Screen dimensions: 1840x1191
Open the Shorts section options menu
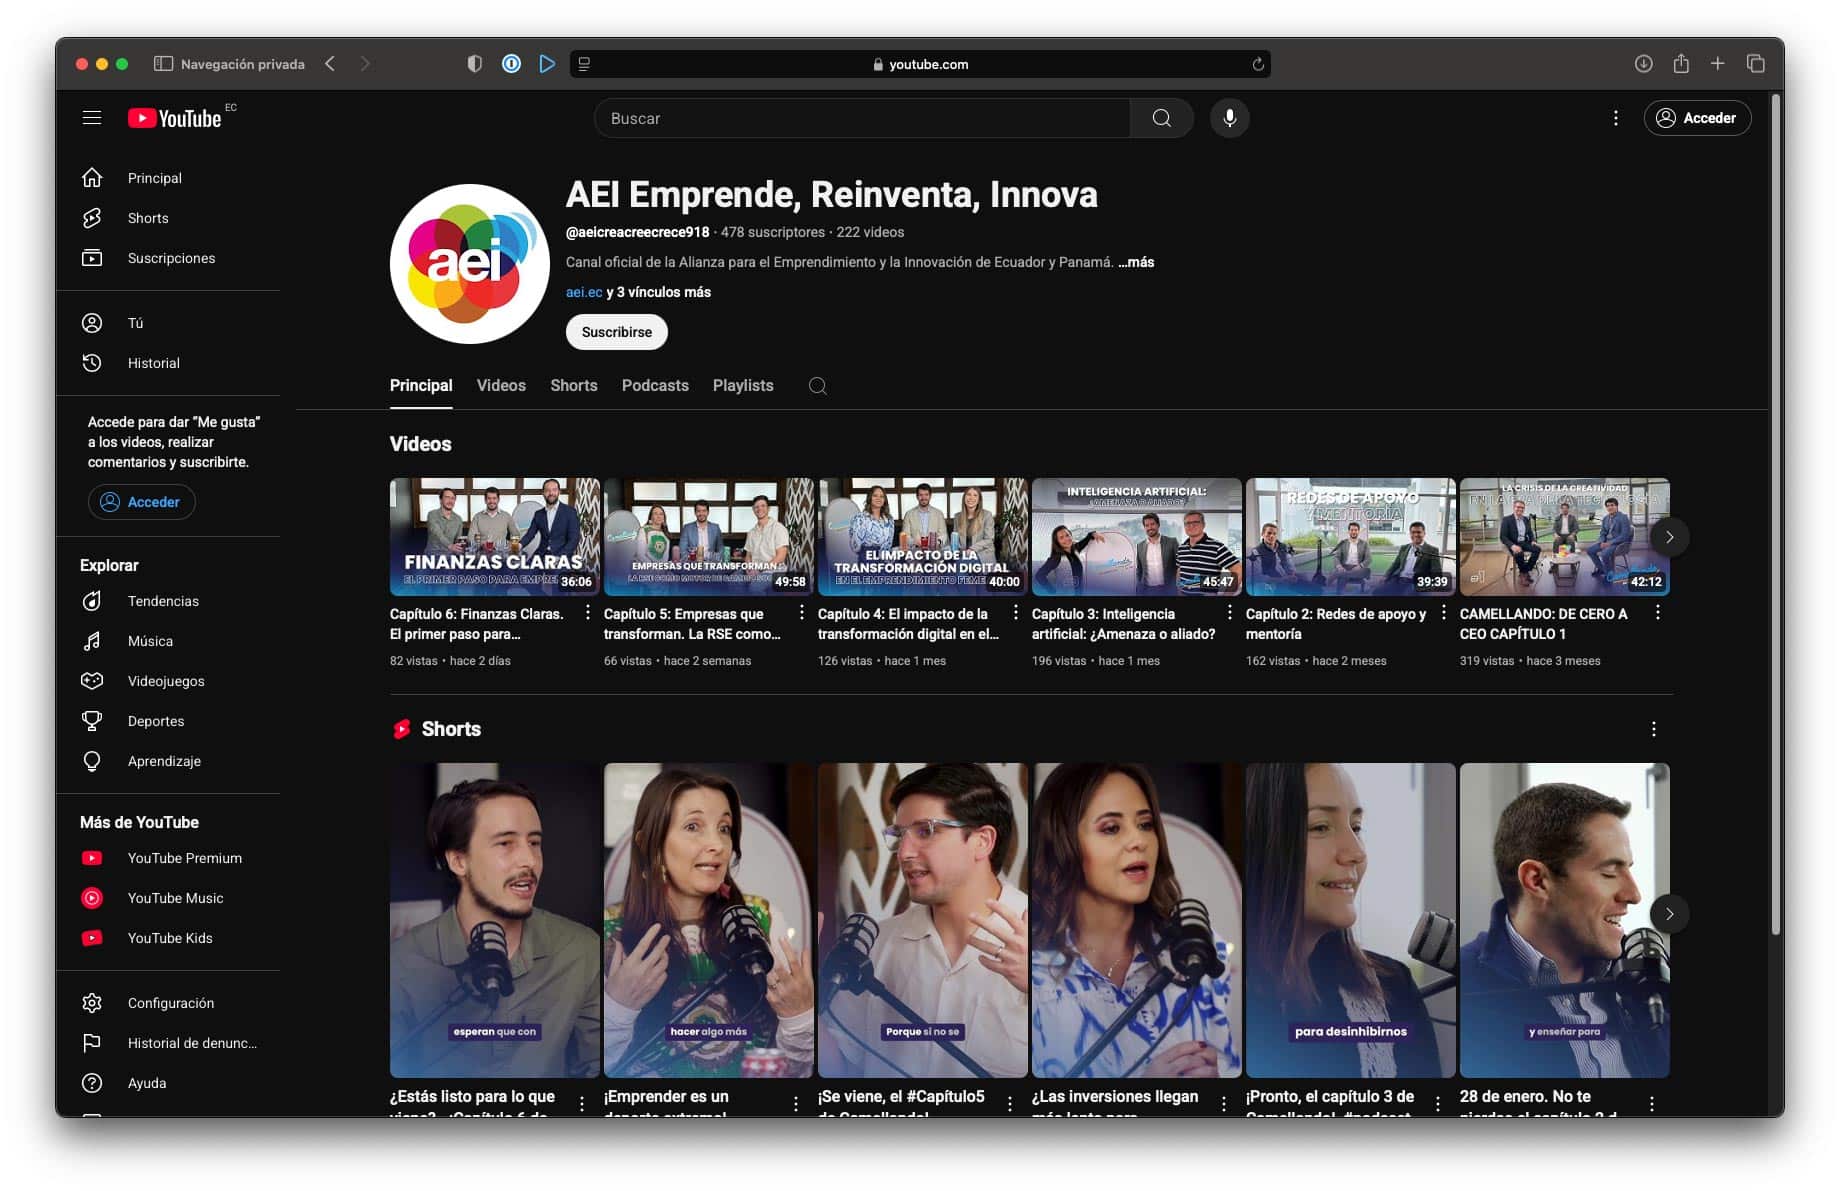coord(1653,729)
